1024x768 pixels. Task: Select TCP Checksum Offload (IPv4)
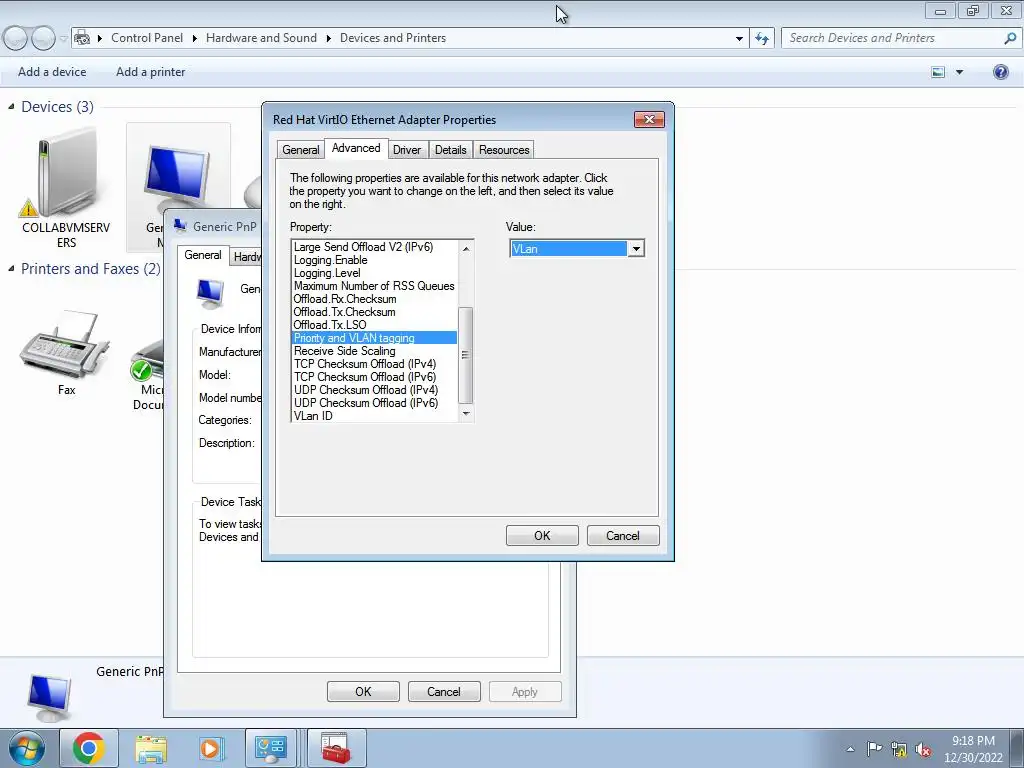(x=374, y=364)
